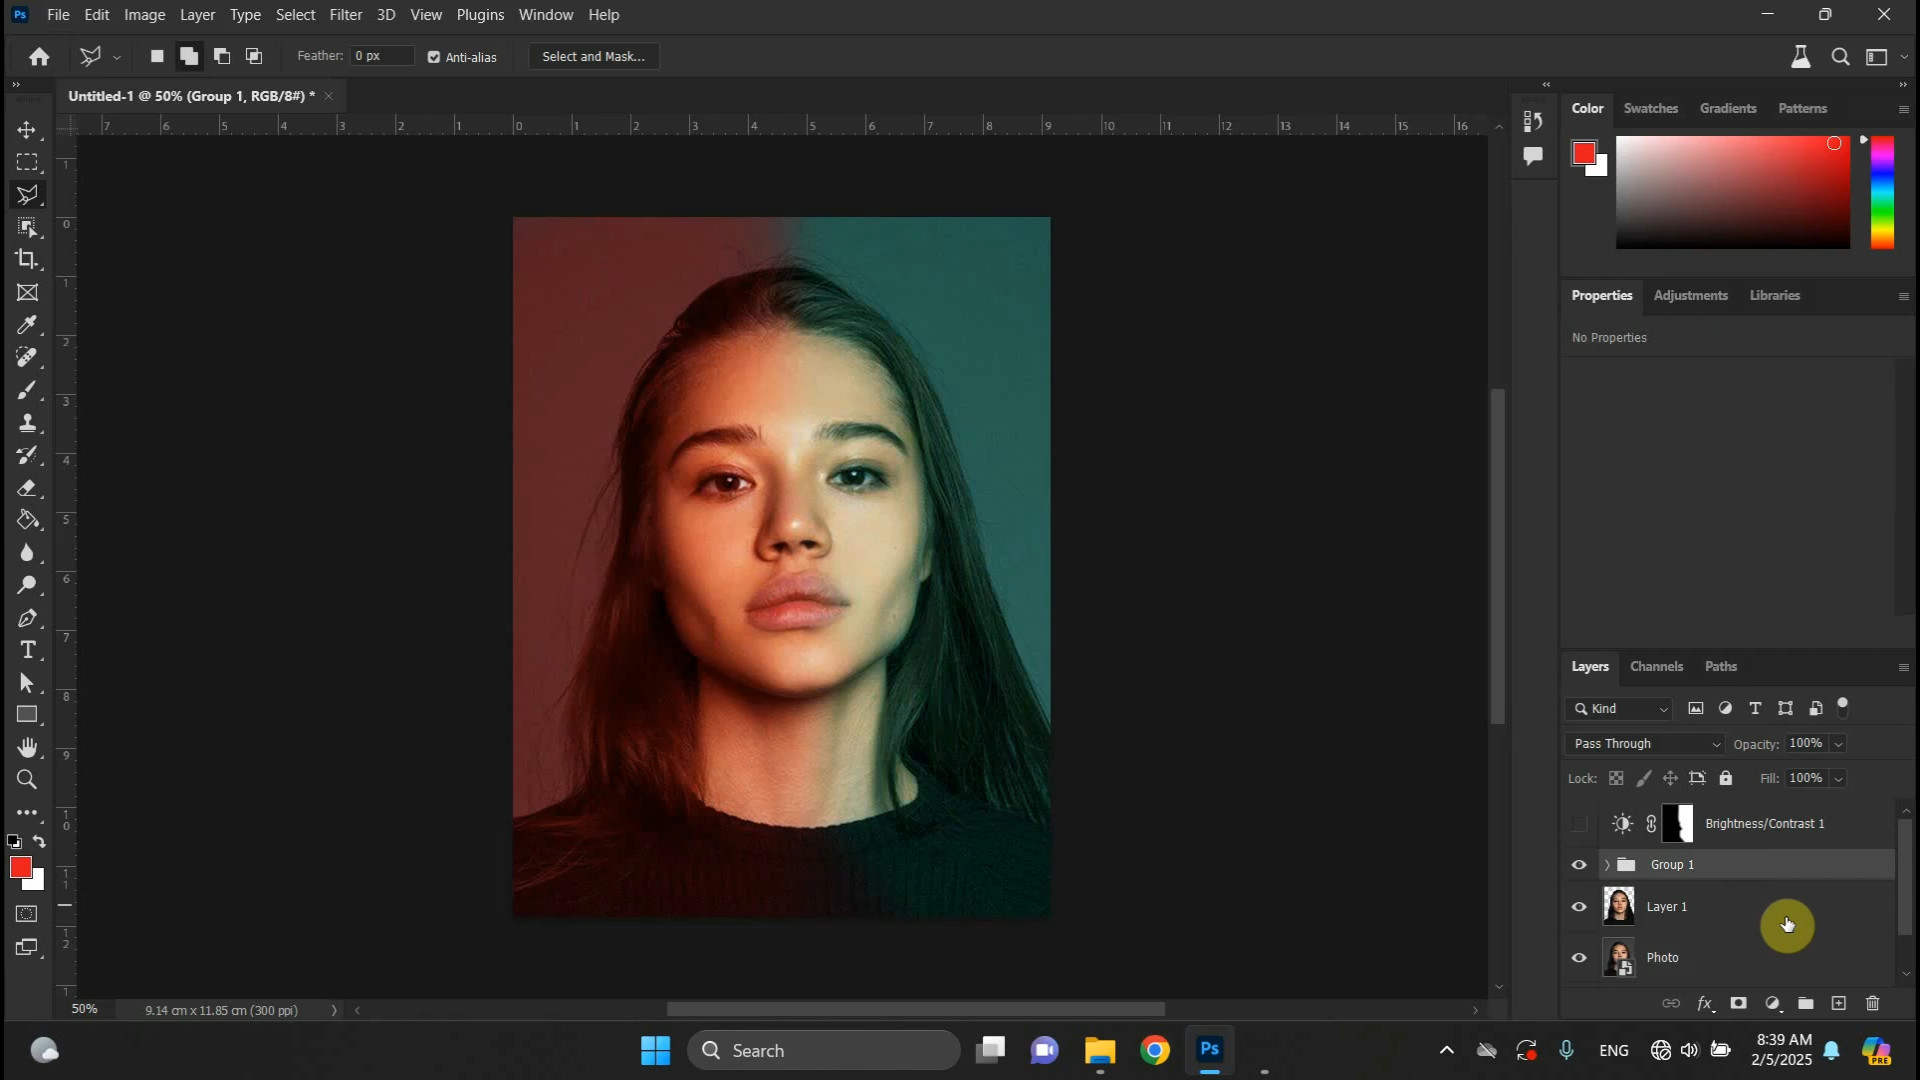
Task: Open the lasso tool preset picker arrow
Action: tap(117, 57)
